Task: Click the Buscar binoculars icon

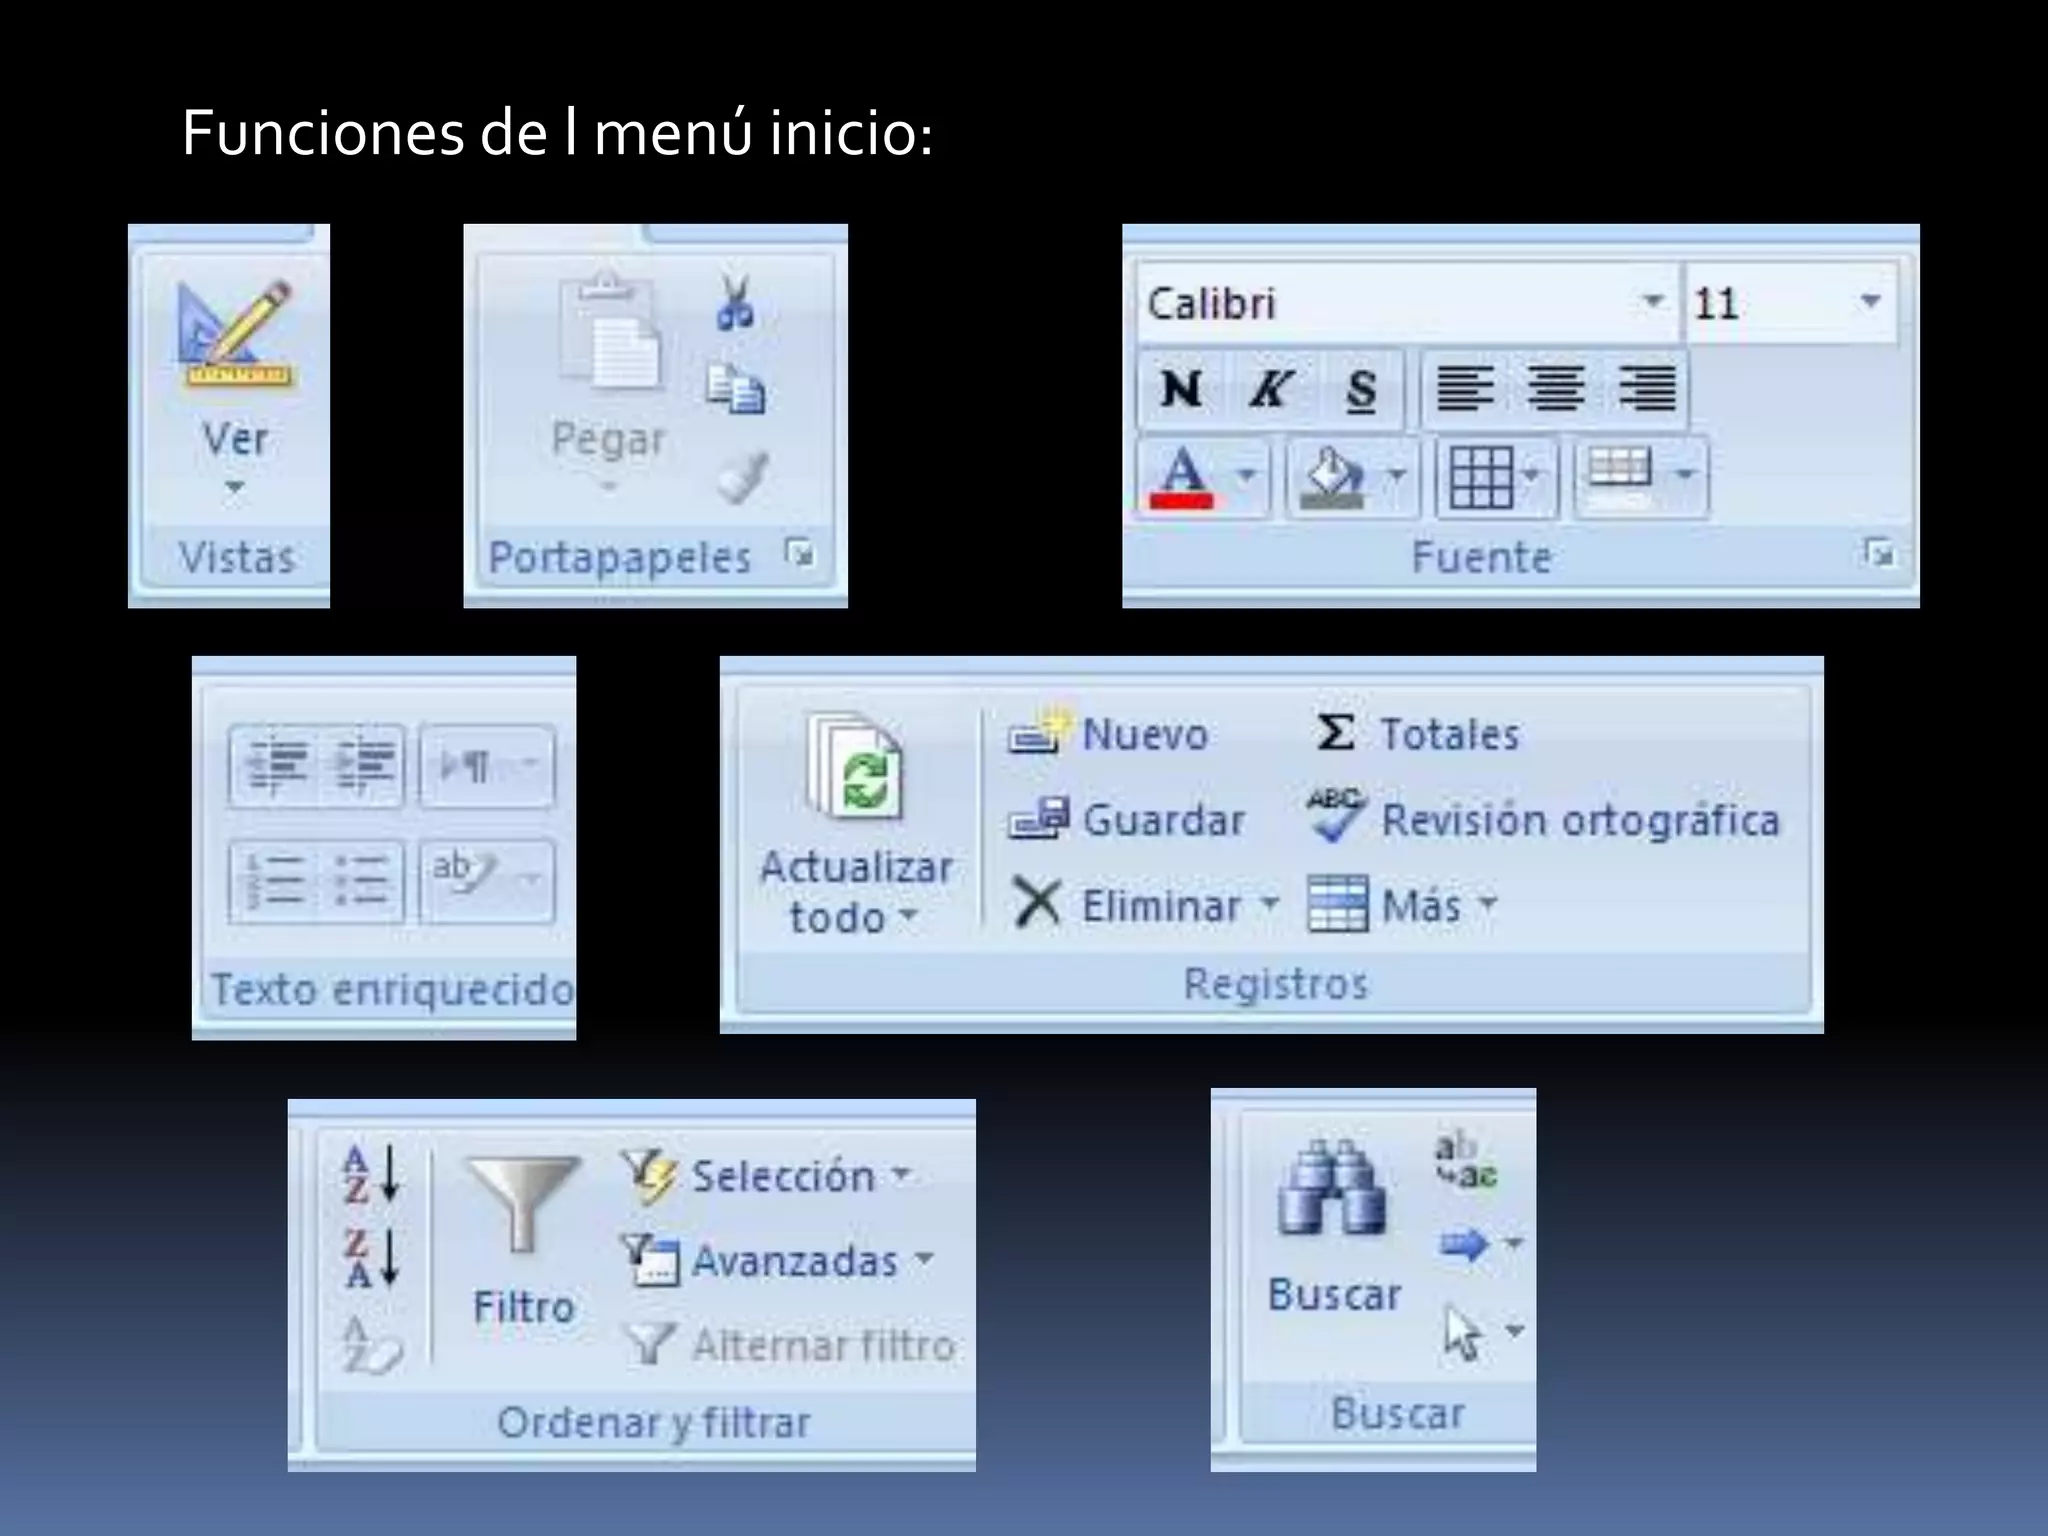Action: coord(1332,1187)
